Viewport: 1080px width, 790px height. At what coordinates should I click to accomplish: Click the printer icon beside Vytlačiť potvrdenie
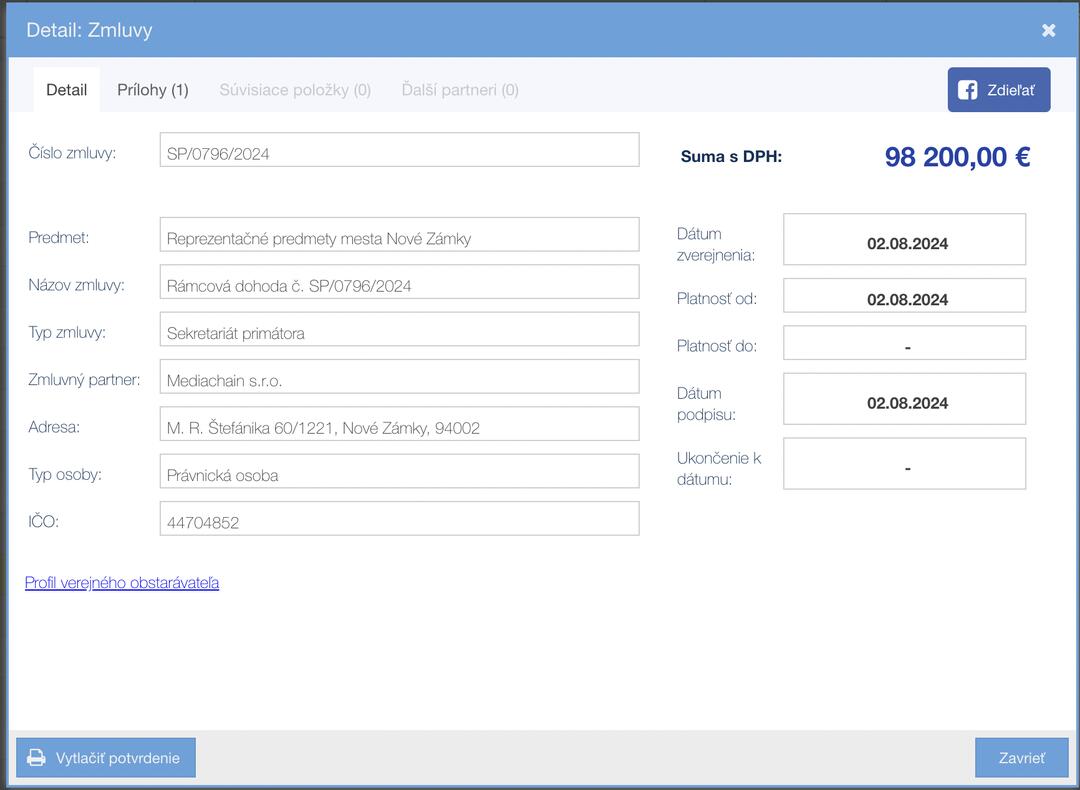pos(36,758)
